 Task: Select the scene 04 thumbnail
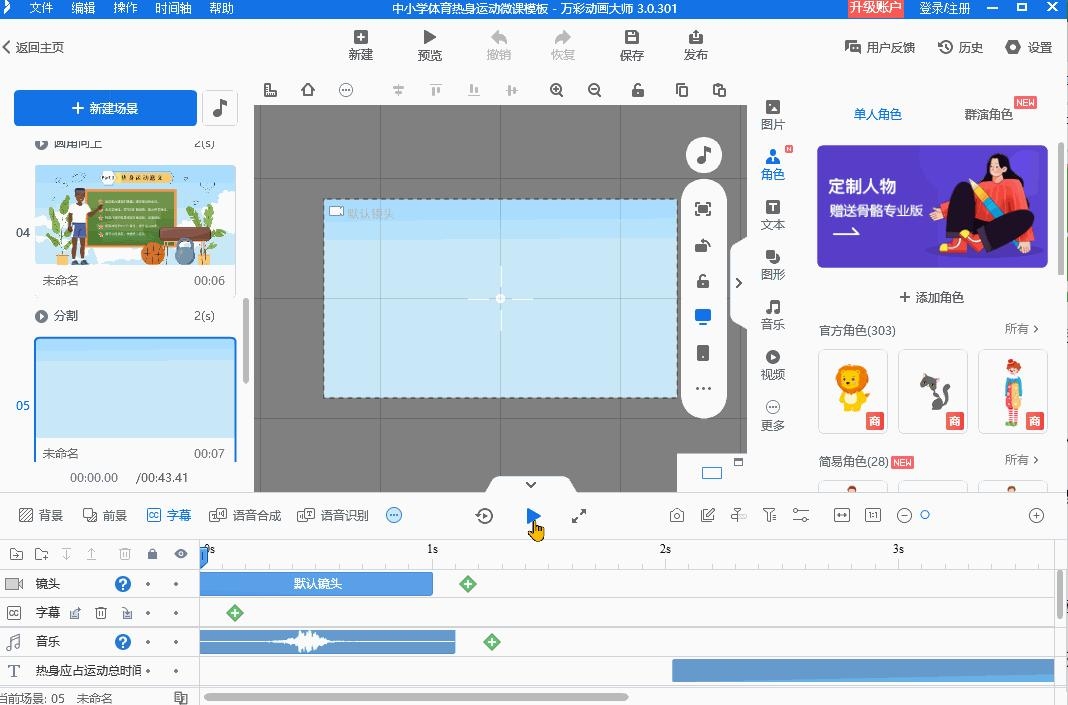click(135, 216)
